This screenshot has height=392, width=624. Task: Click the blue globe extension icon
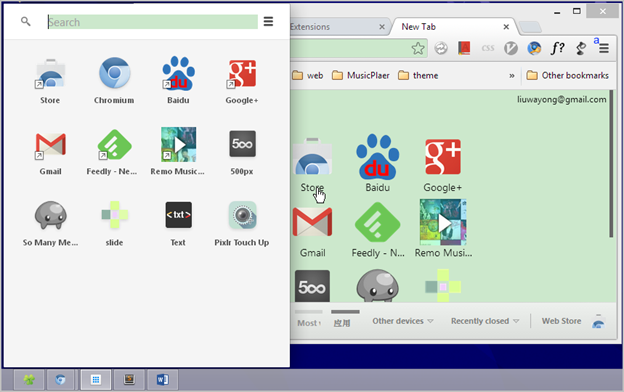[534, 49]
